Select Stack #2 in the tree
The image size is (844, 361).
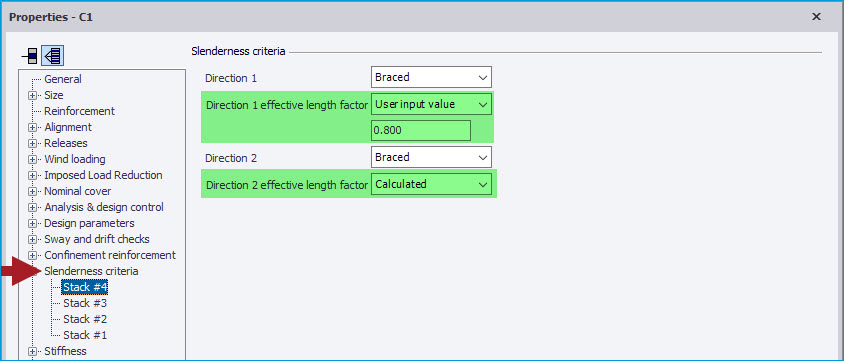click(85, 319)
